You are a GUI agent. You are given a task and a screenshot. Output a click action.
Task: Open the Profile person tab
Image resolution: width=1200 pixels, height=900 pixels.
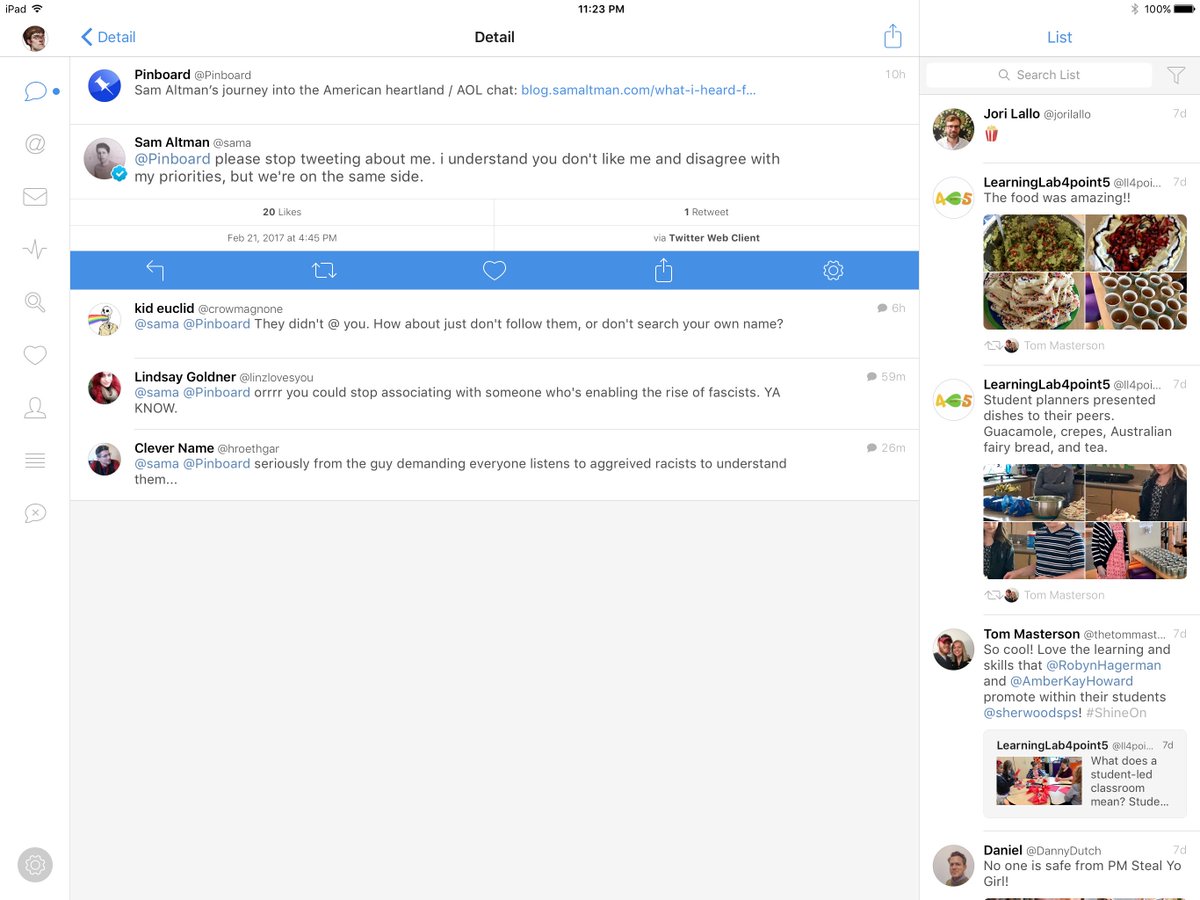click(35, 408)
